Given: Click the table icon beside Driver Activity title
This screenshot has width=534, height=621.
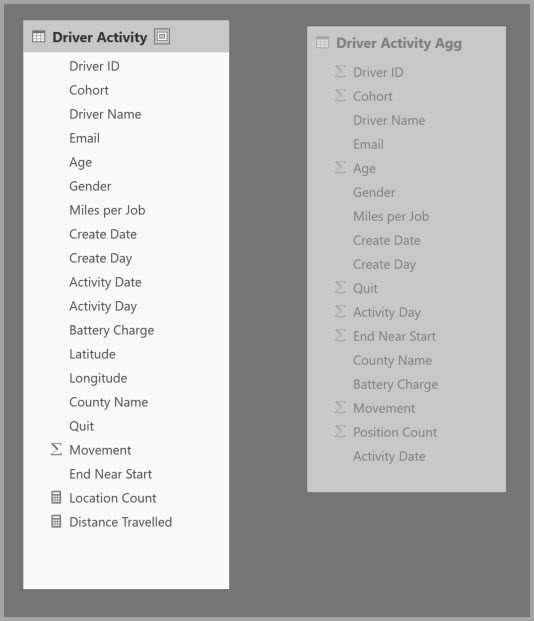Looking at the screenshot, I should coord(38,37).
